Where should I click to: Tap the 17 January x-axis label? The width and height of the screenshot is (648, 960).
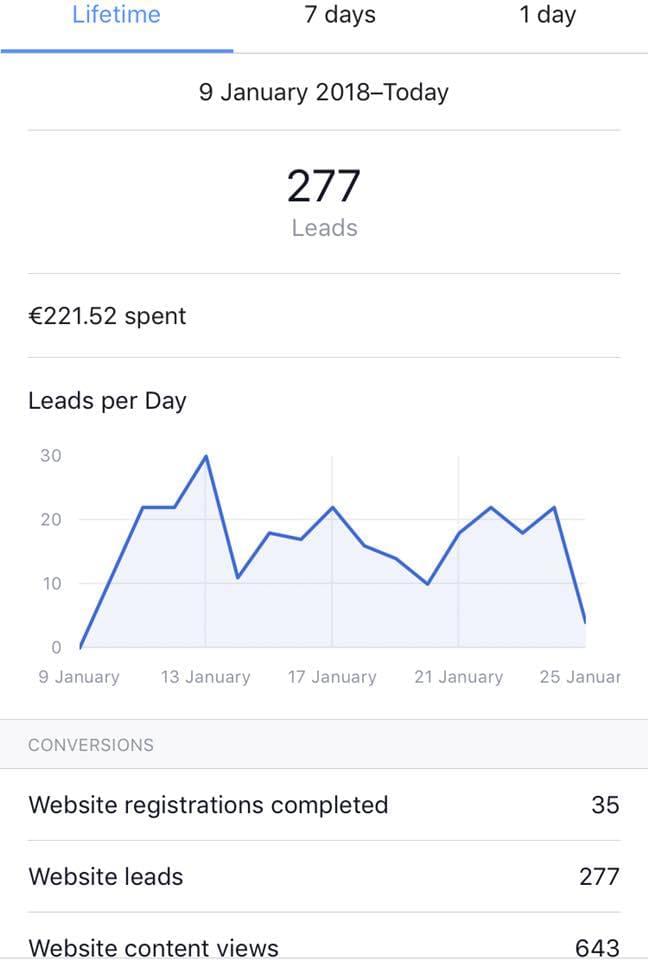[332, 677]
